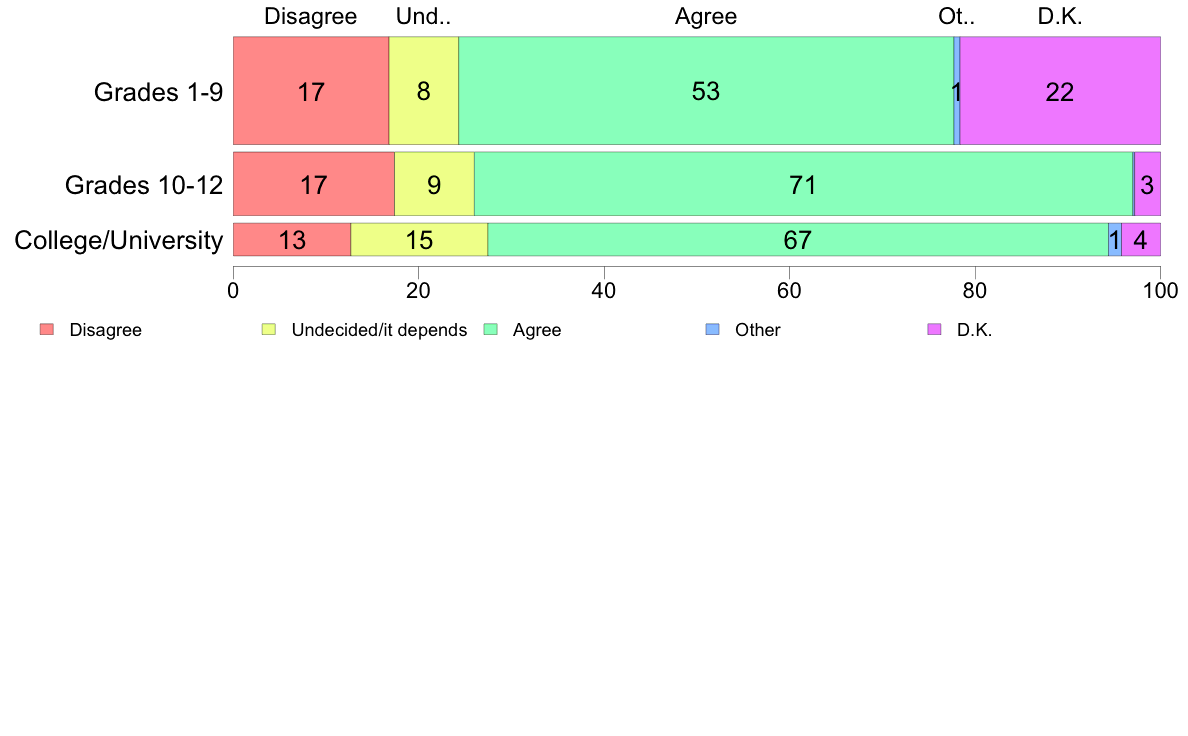1188x736 pixels.
Task: Click the College/University D.K. segment showing 4
Action: [1141, 240]
